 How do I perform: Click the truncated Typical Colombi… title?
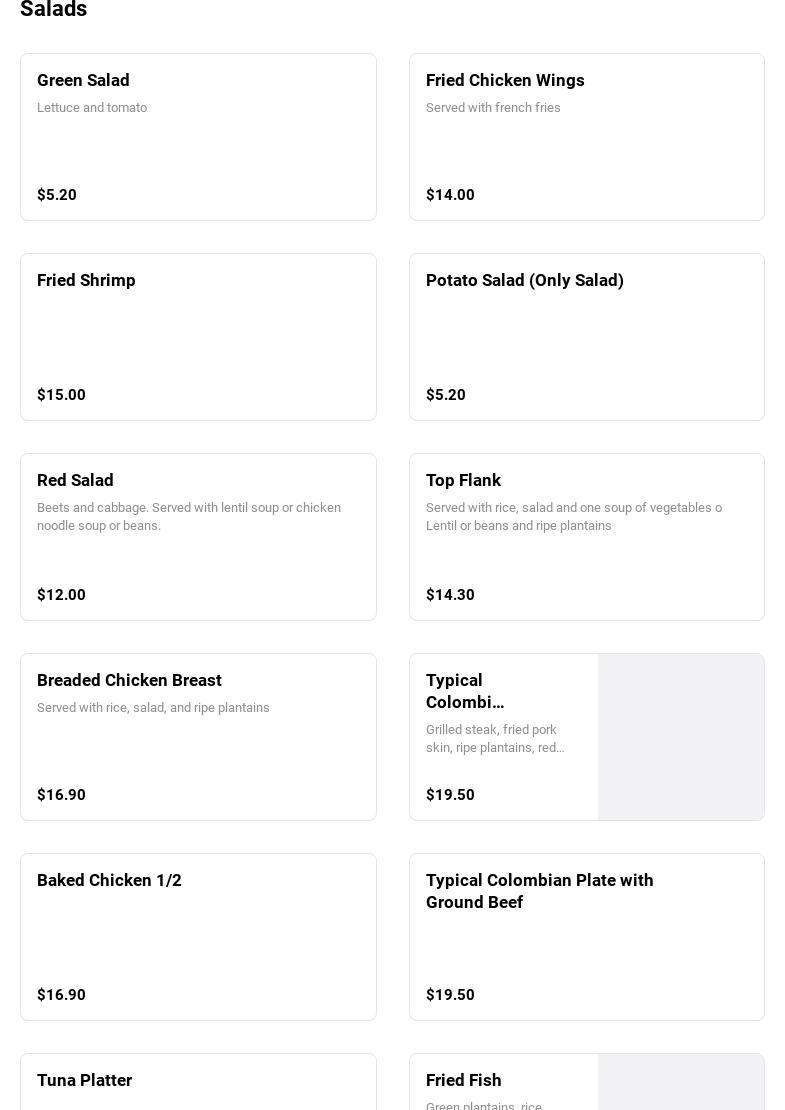[x=465, y=691]
